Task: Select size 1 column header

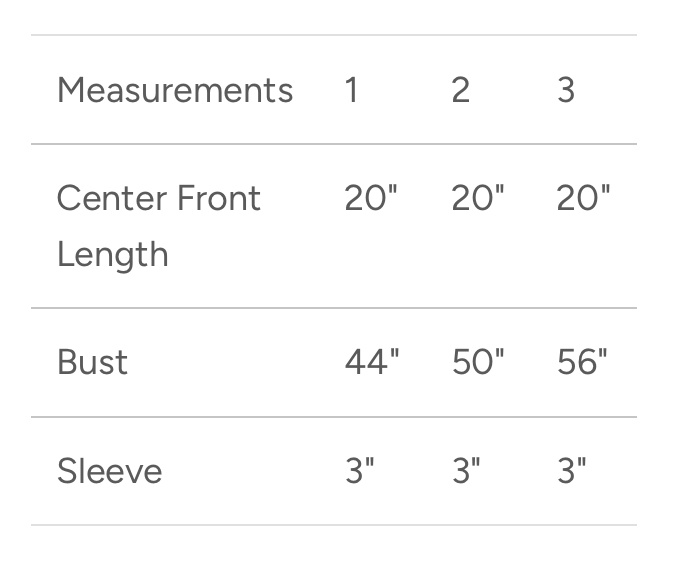Action: click(x=352, y=90)
